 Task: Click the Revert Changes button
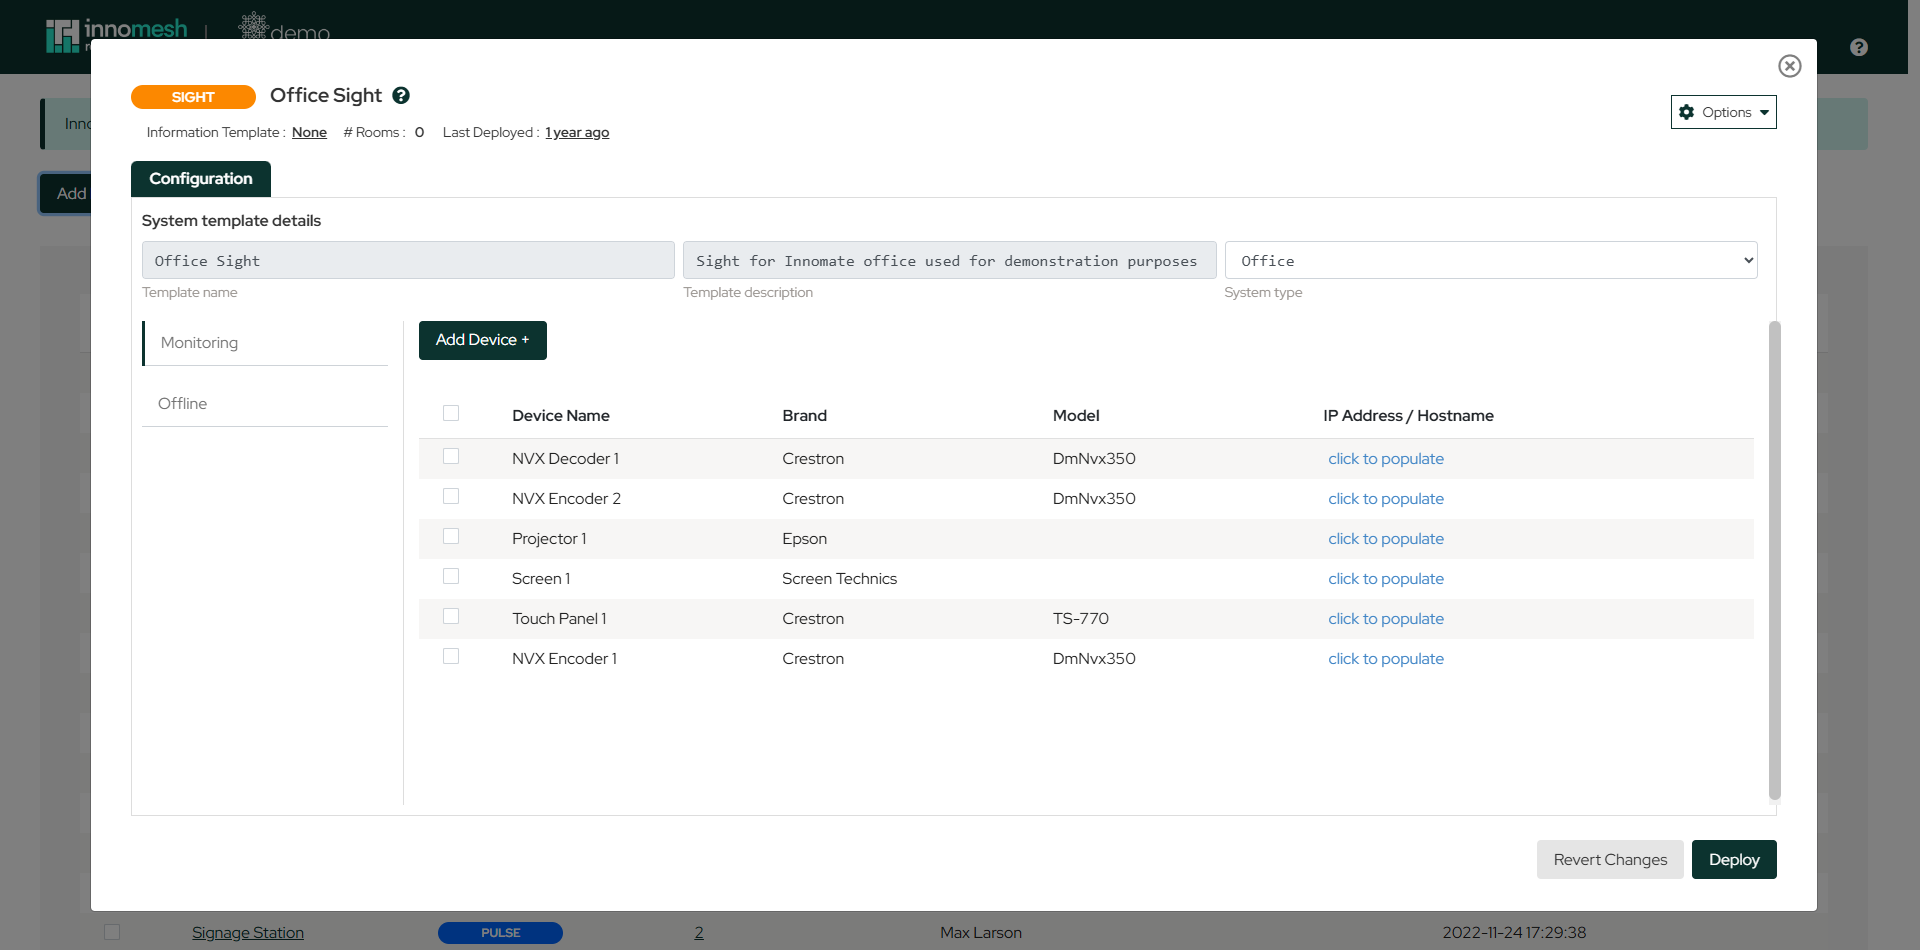[x=1610, y=860]
